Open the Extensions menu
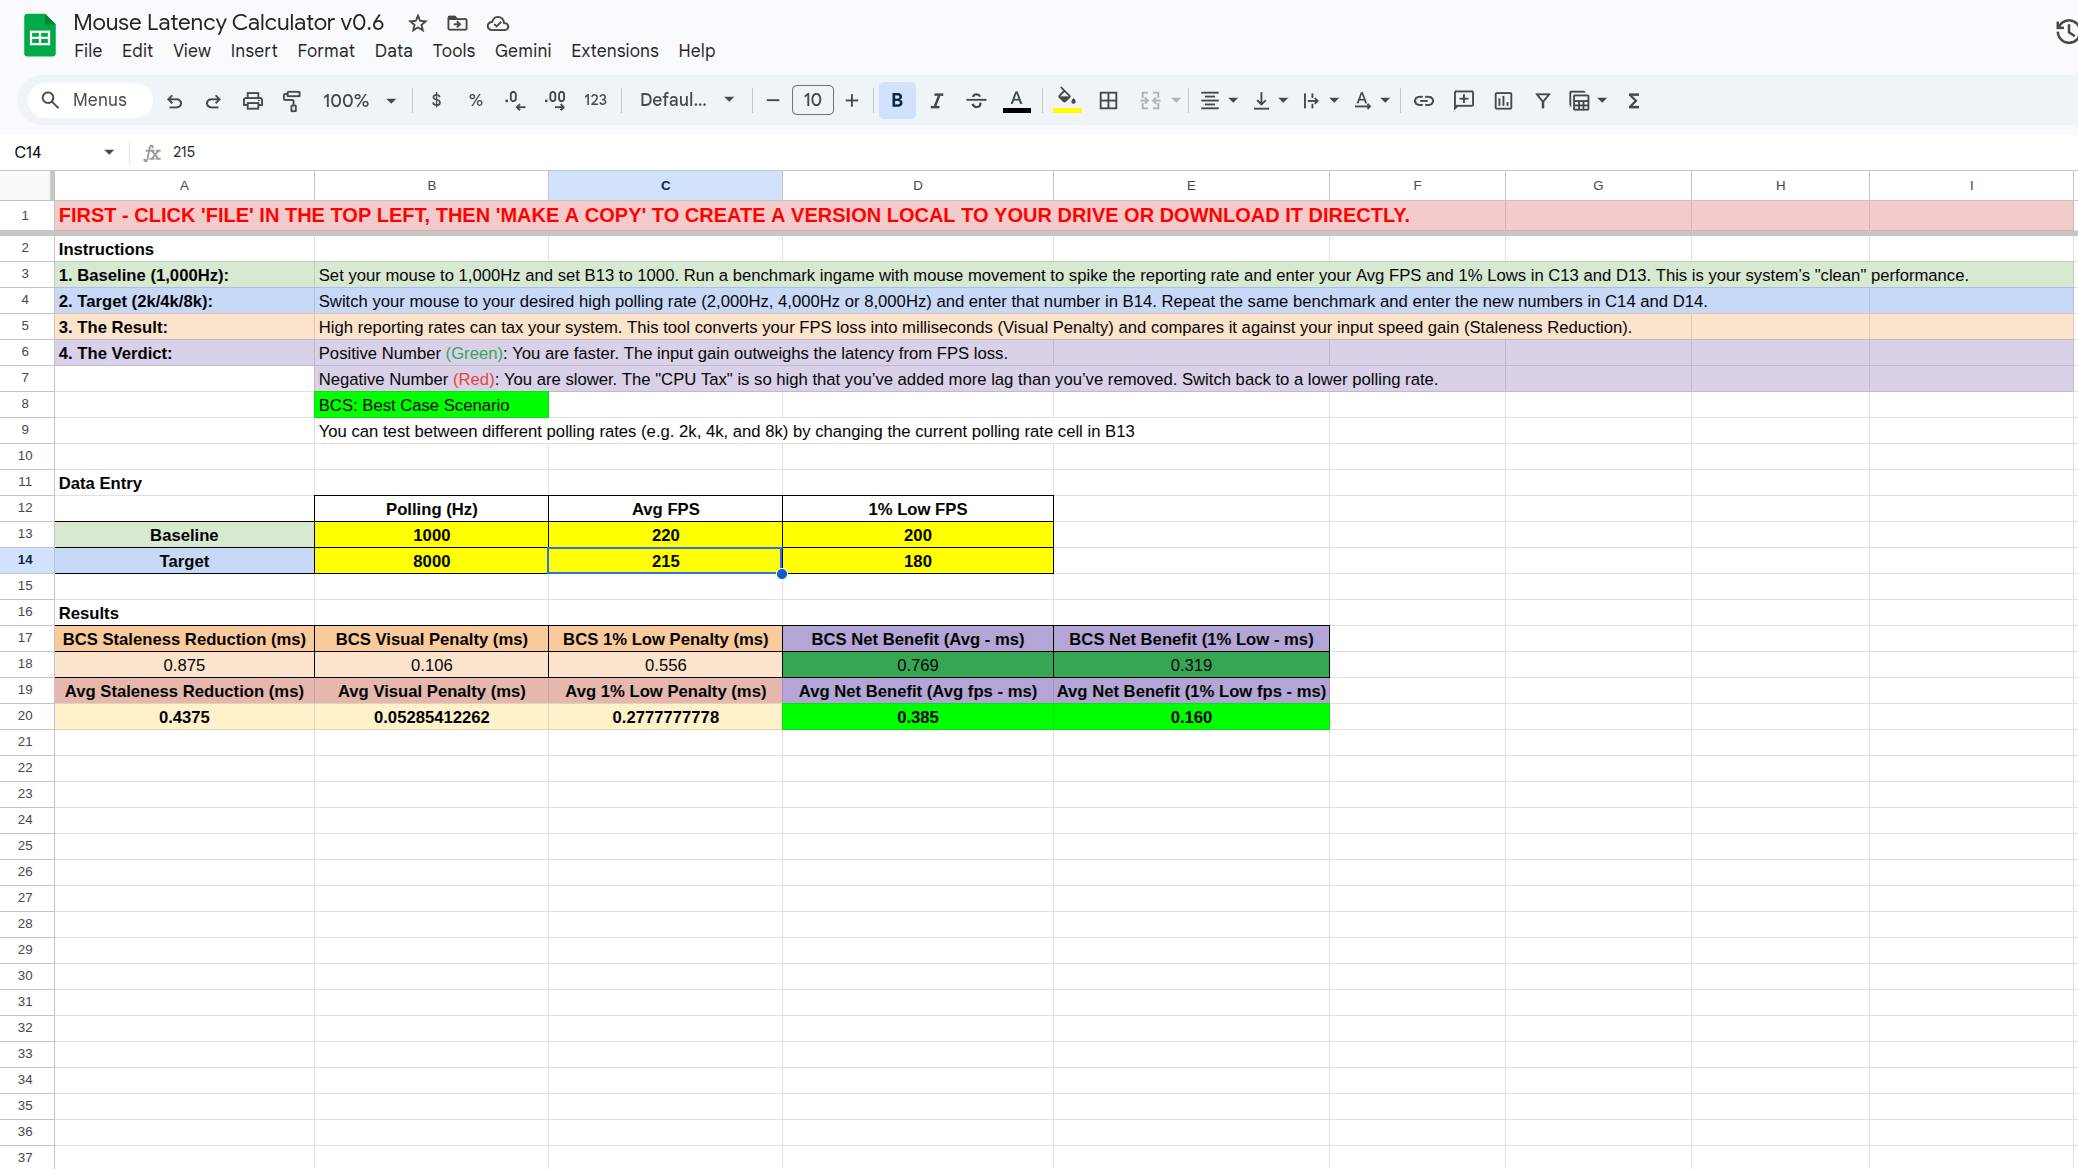The image size is (2078, 1169). [x=614, y=51]
